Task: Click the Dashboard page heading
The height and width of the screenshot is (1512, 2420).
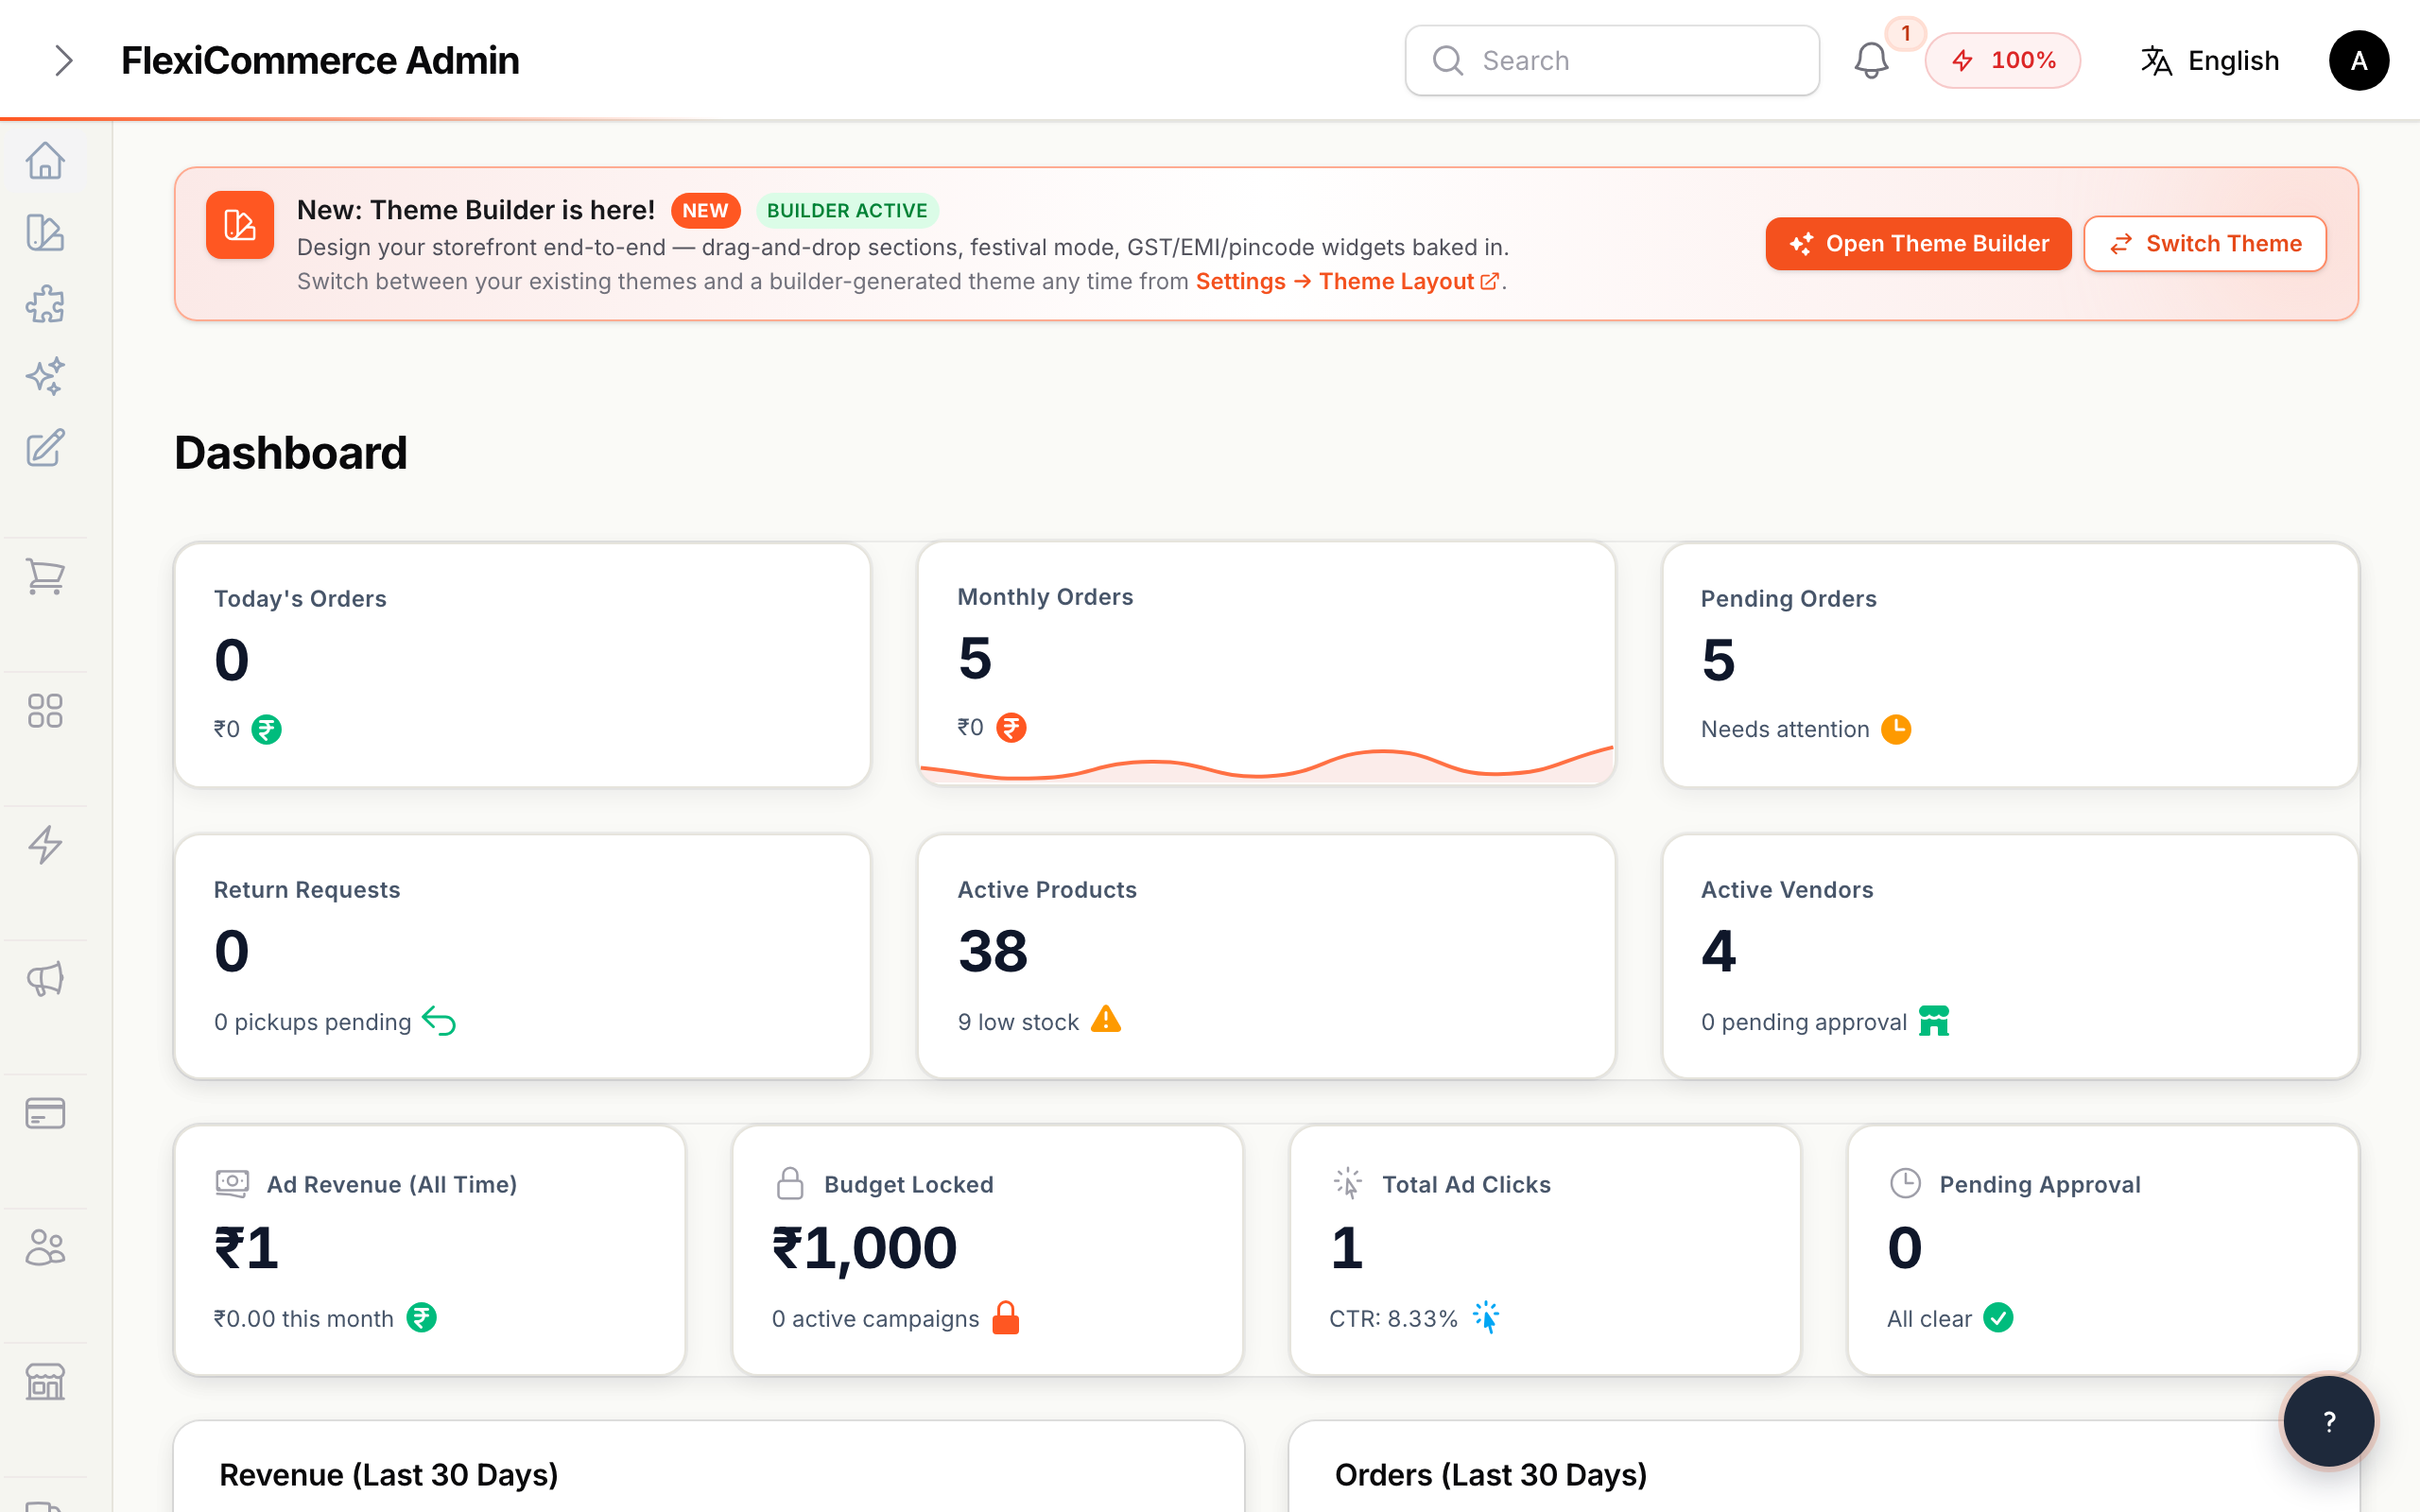Action: tap(291, 453)
